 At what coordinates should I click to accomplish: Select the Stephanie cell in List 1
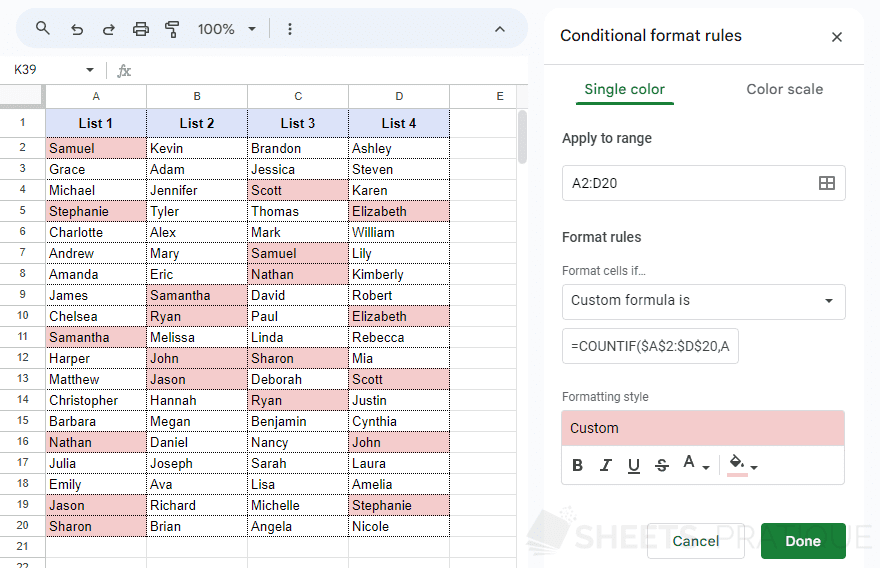(96, 212)
